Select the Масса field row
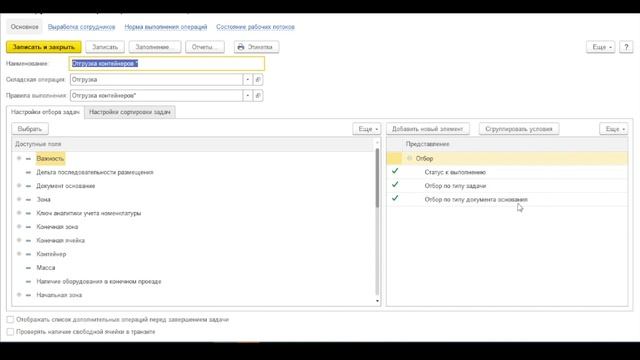 193,268
